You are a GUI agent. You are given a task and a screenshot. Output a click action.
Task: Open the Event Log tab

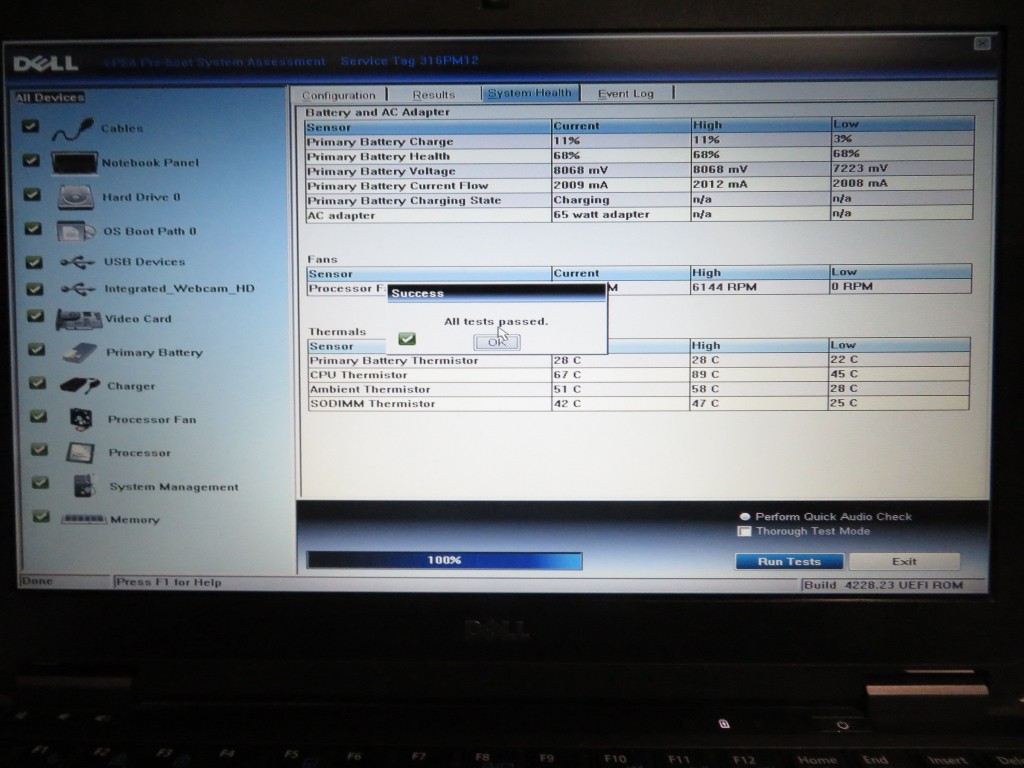pos(626,93)
